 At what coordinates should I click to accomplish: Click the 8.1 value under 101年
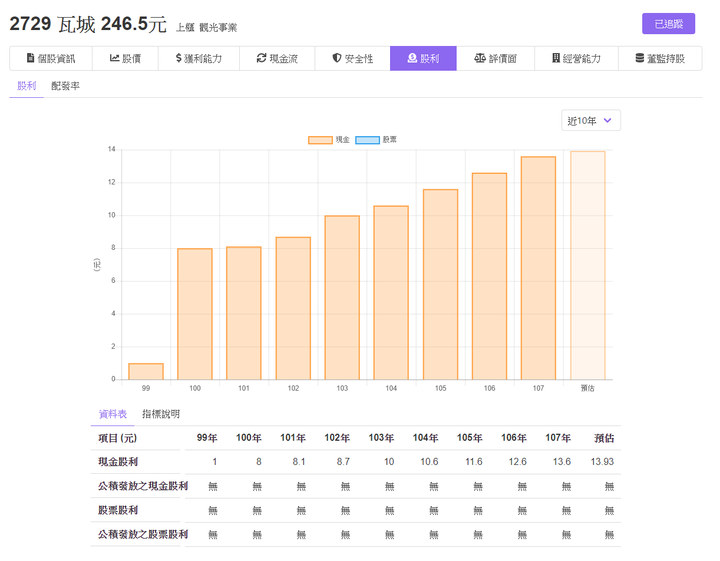point(299,462)
